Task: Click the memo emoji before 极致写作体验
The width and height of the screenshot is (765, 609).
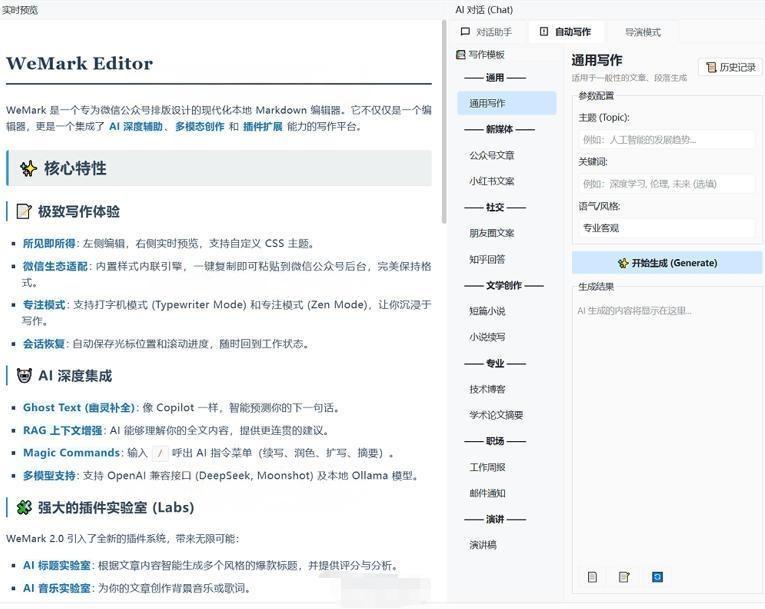Action: point(24,211)
